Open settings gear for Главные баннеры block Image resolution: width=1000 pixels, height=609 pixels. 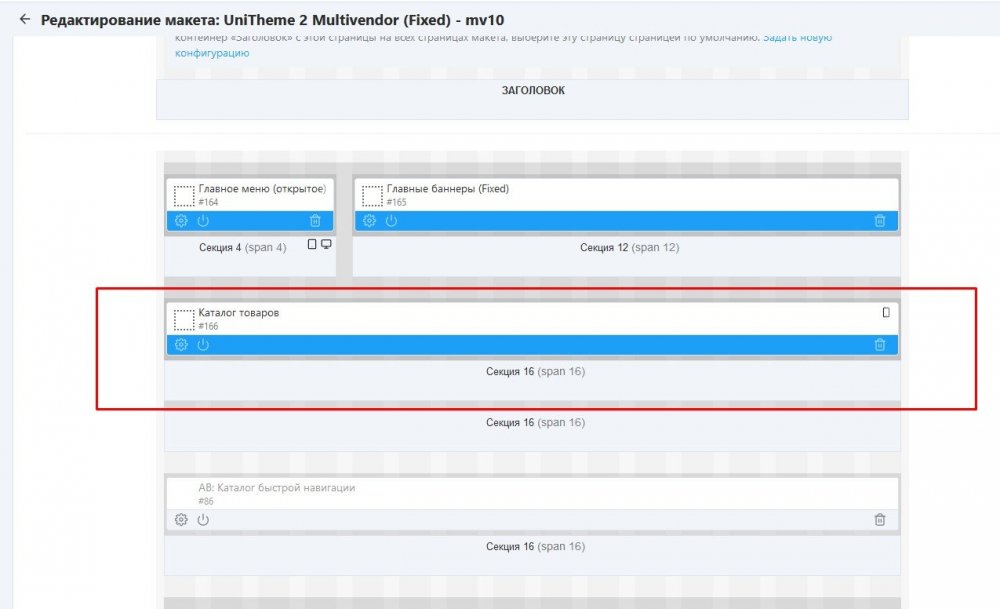(369, 221)
